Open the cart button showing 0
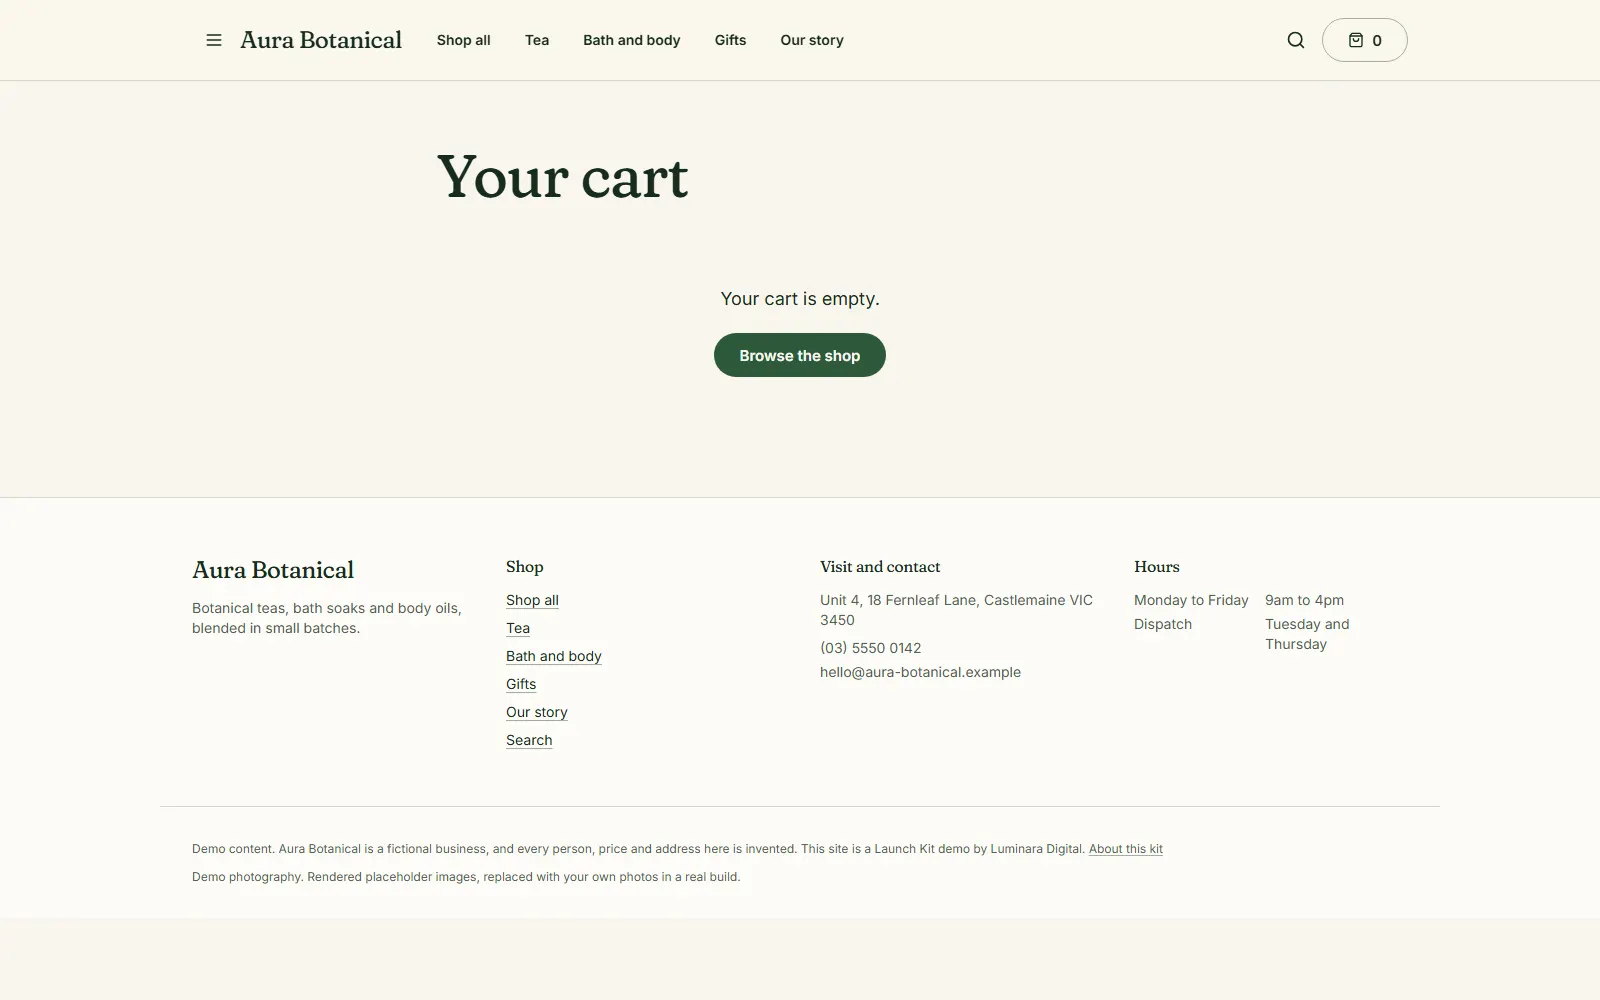 [1365, 40]
